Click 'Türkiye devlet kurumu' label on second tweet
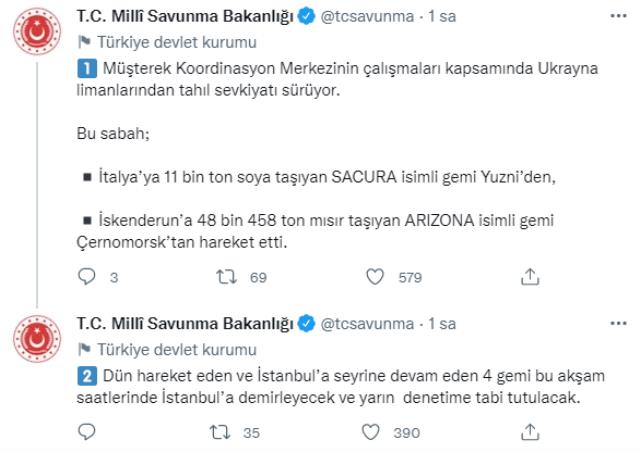640x452 pixels. pyautogui.click(x=176, y=350)
